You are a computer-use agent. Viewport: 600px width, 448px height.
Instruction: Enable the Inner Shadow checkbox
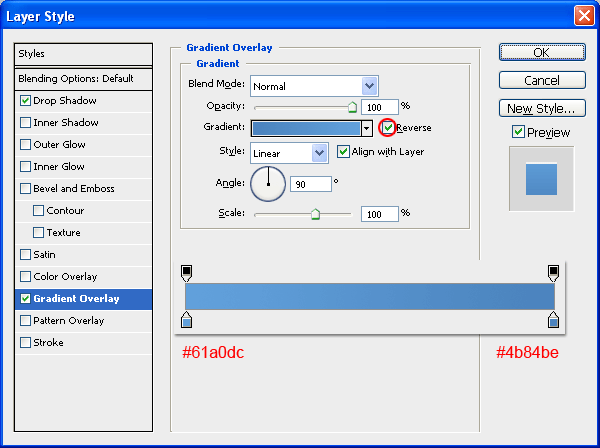pos(25,122)
